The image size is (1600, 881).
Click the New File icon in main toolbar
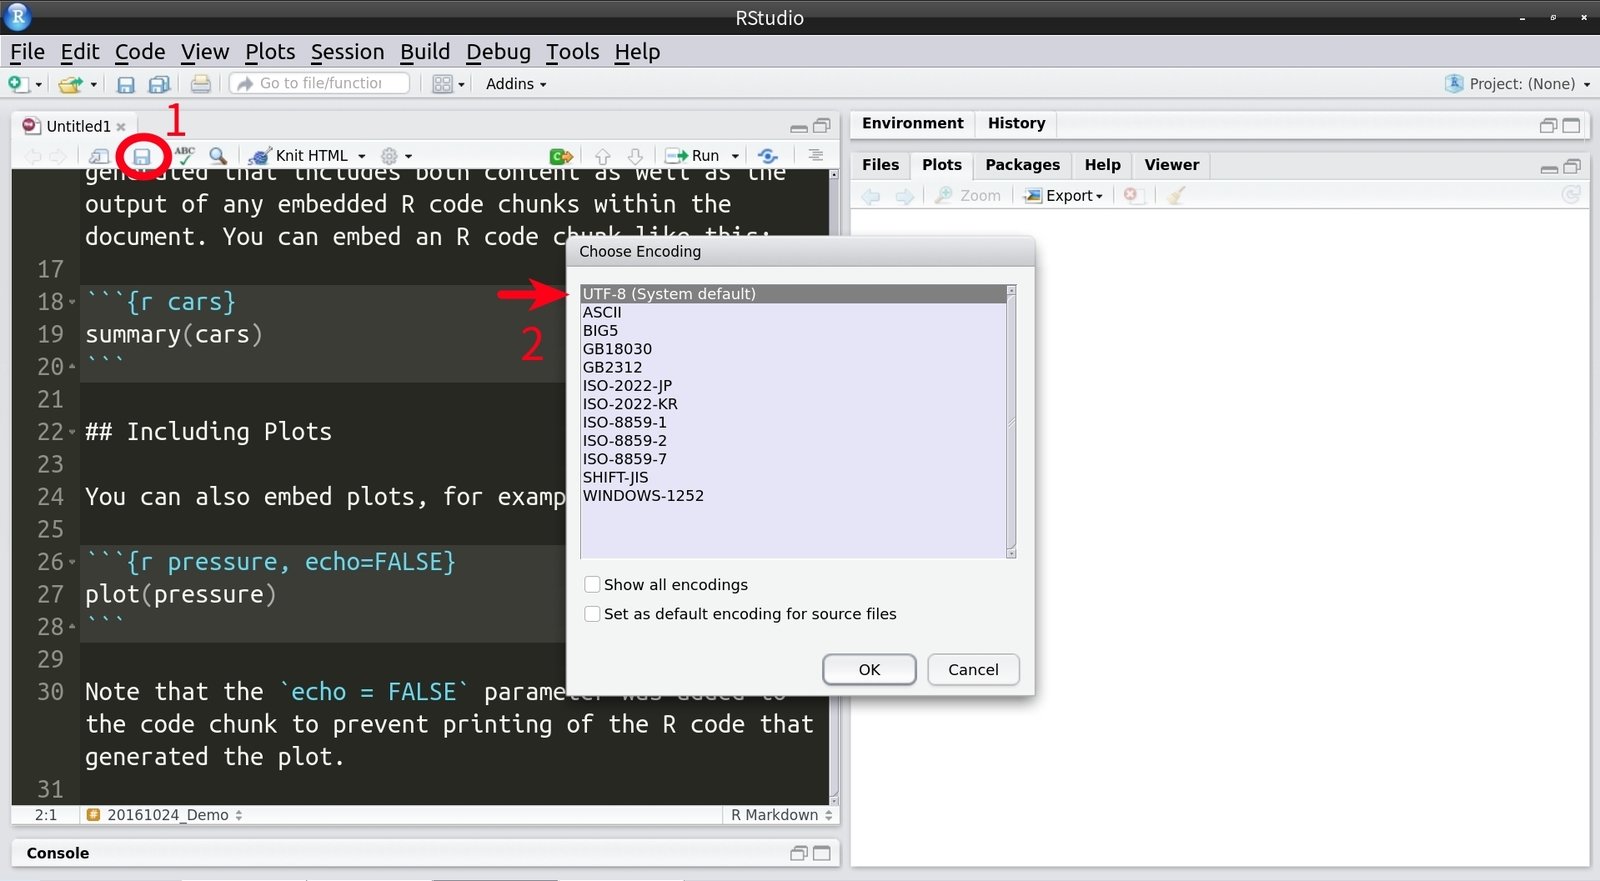click(18, 84)
